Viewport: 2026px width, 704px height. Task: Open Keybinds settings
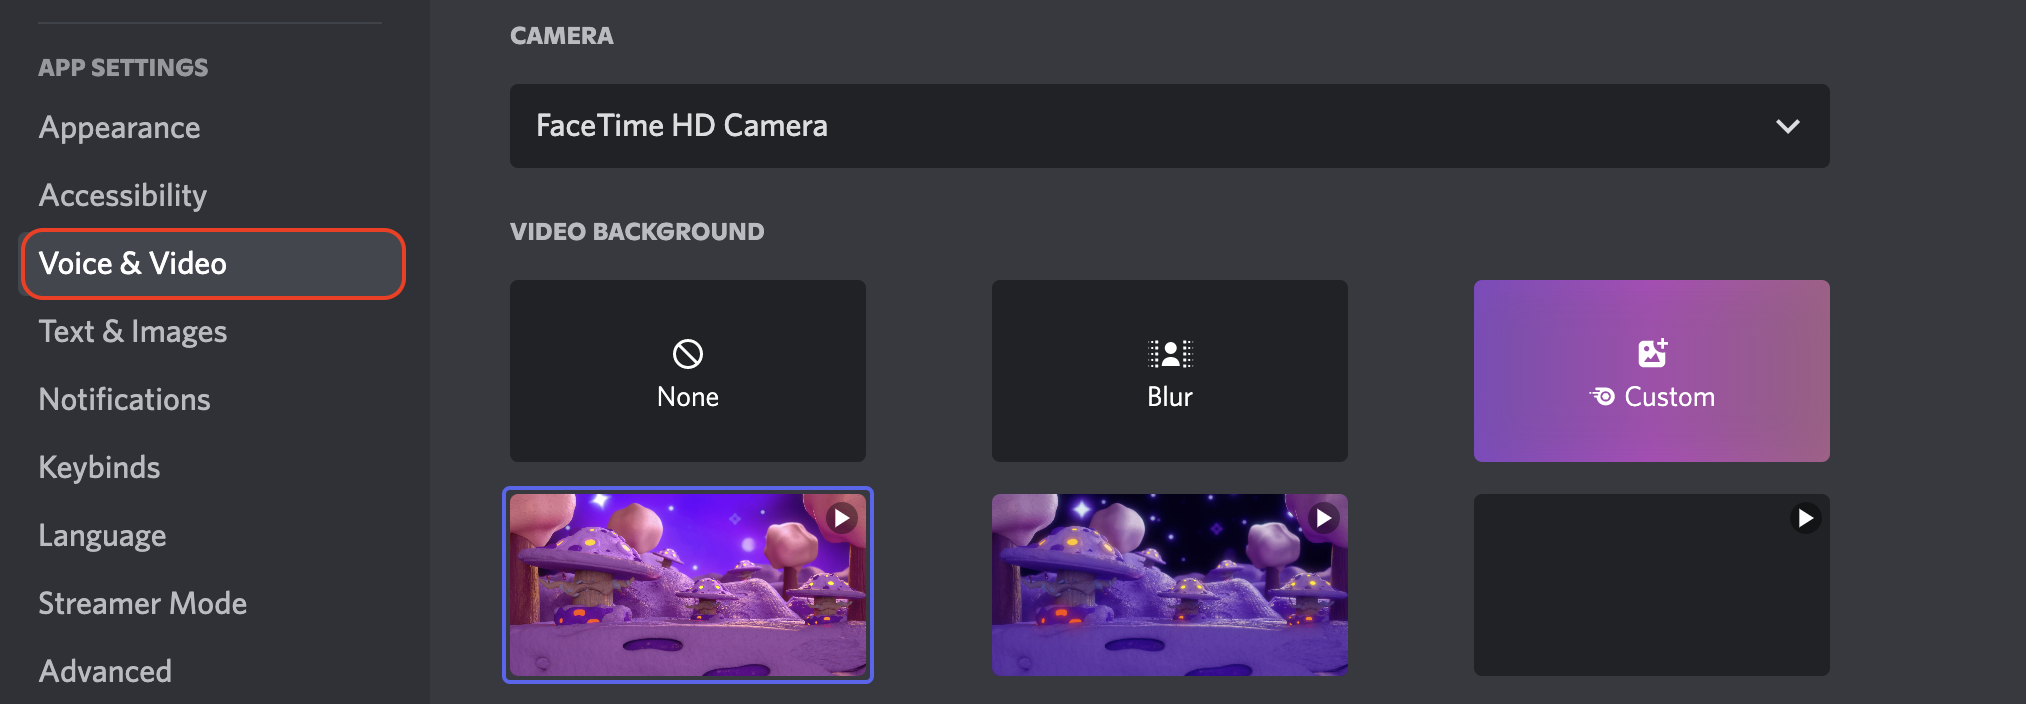tap(99, 468)
